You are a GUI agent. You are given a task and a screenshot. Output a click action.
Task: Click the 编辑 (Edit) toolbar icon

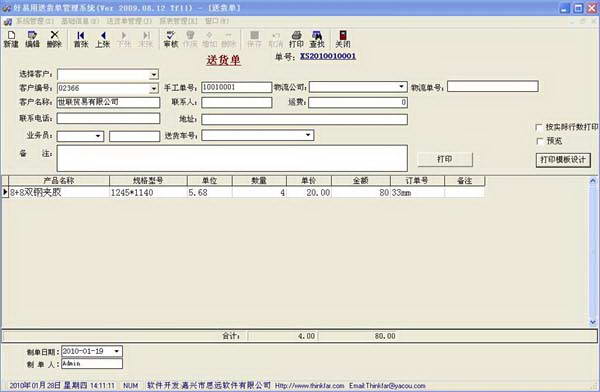coord(33,39)
